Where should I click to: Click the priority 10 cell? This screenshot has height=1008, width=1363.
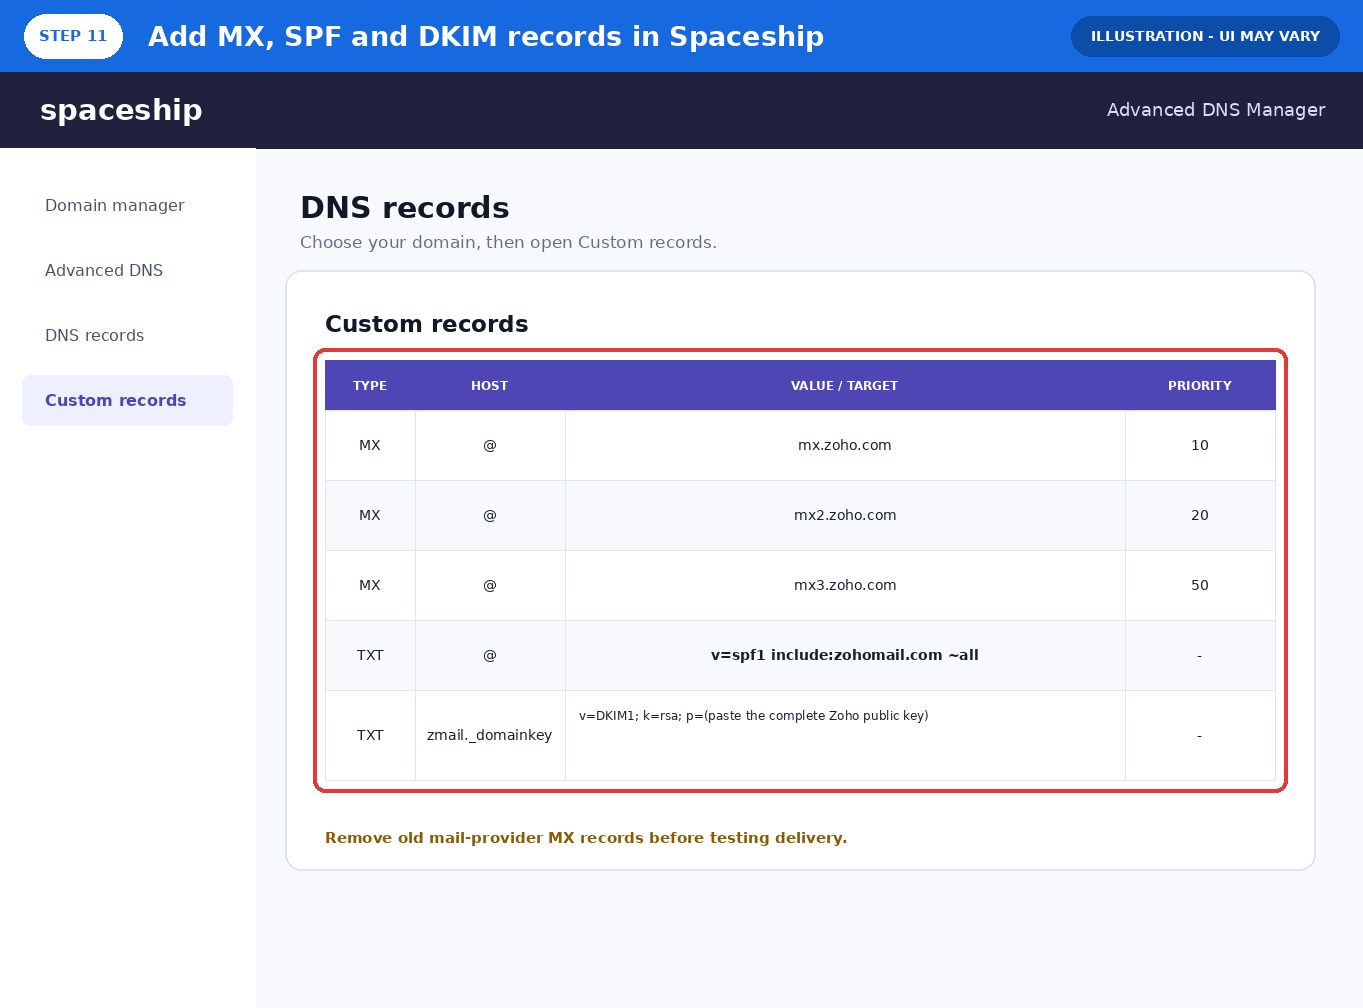[x=1200, y=445]
